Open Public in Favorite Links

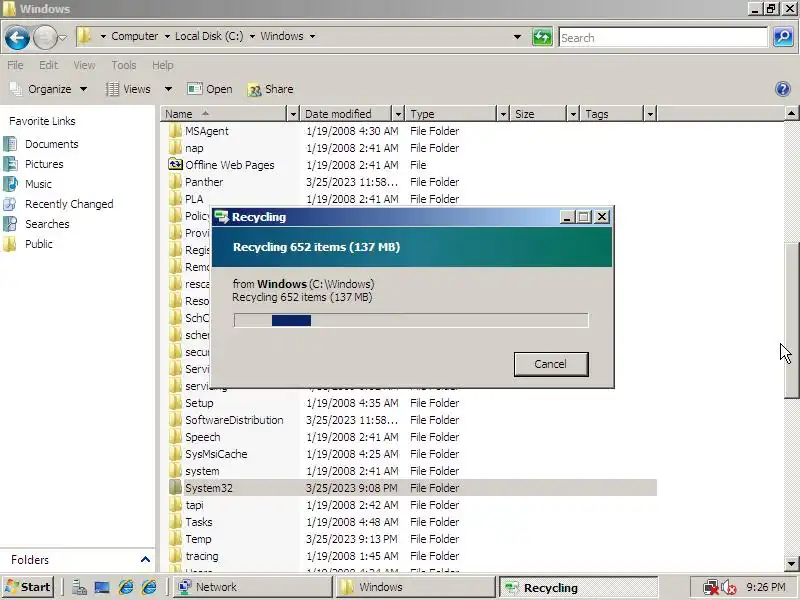(39, 244)
